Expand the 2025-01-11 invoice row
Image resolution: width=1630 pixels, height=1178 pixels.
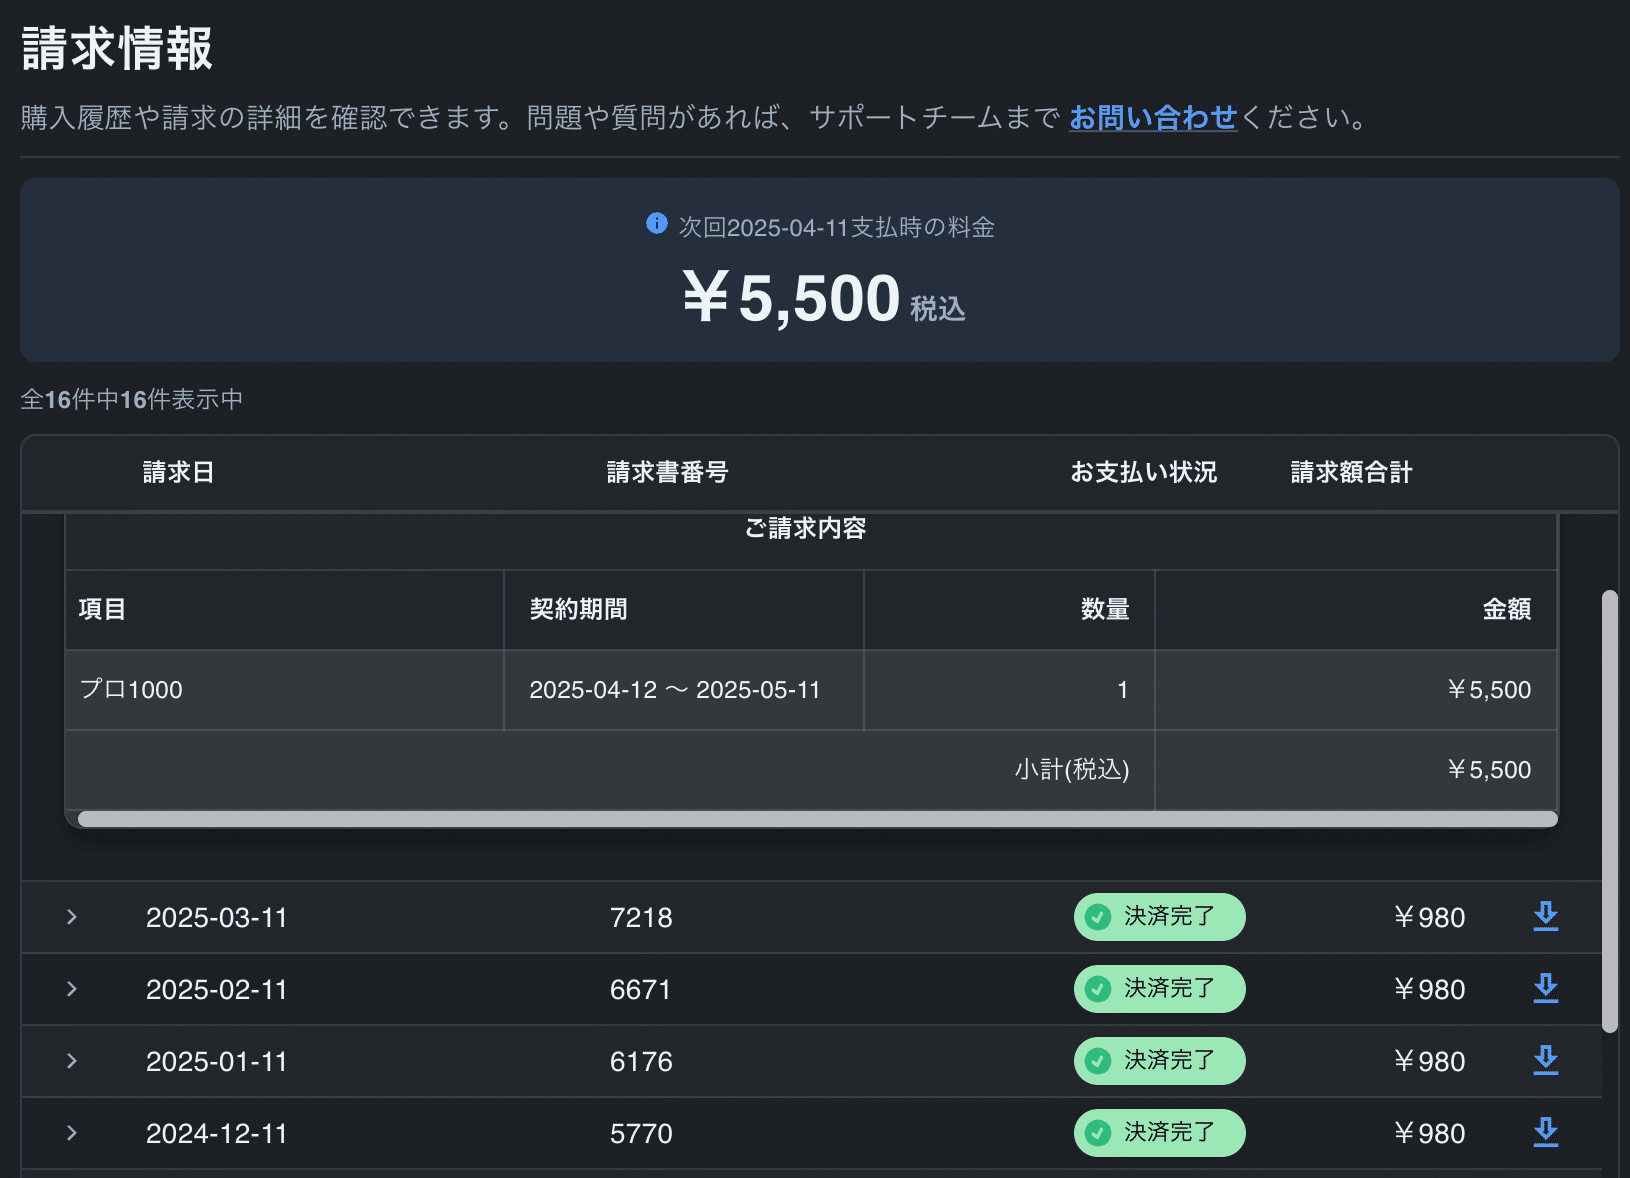71,1061
